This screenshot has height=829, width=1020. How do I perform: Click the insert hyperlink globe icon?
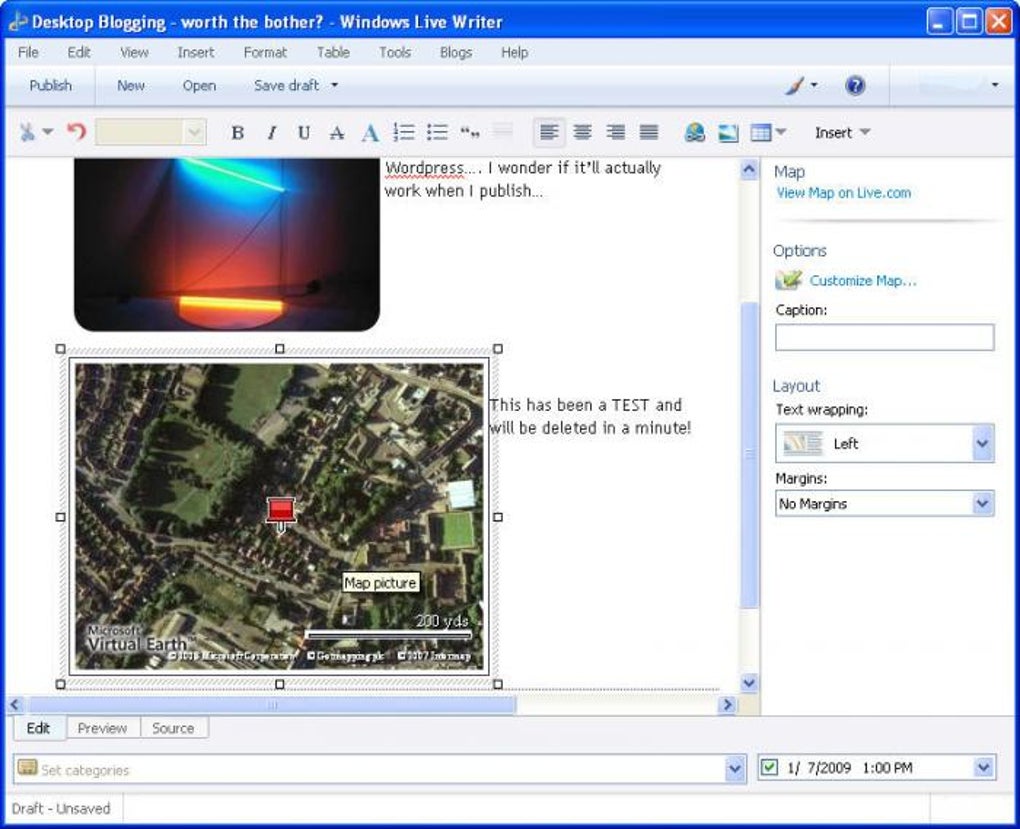click(x=695, y=133)
